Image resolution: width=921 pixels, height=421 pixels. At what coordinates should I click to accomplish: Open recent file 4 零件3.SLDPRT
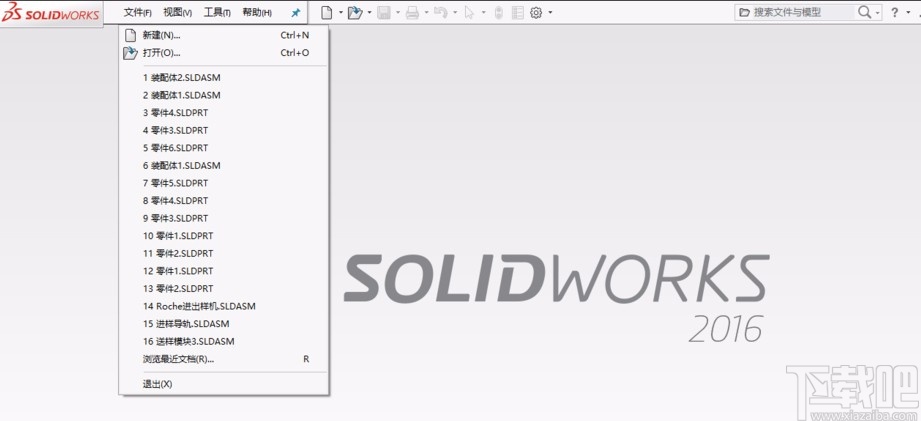[224, 130]
